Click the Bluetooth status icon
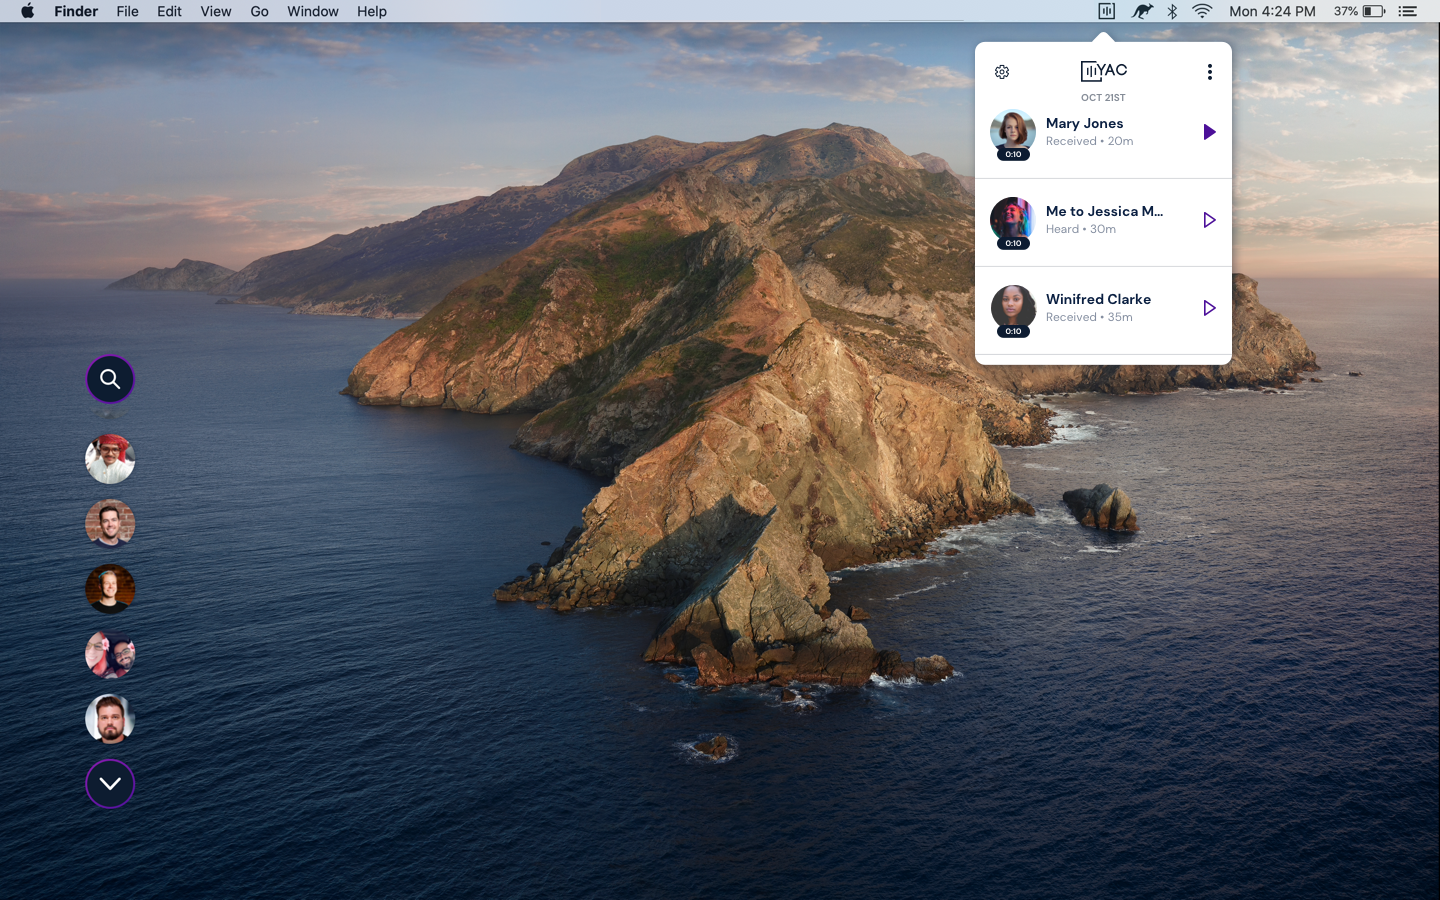This screenshot has height=900, width=1440. [1172, 11]
